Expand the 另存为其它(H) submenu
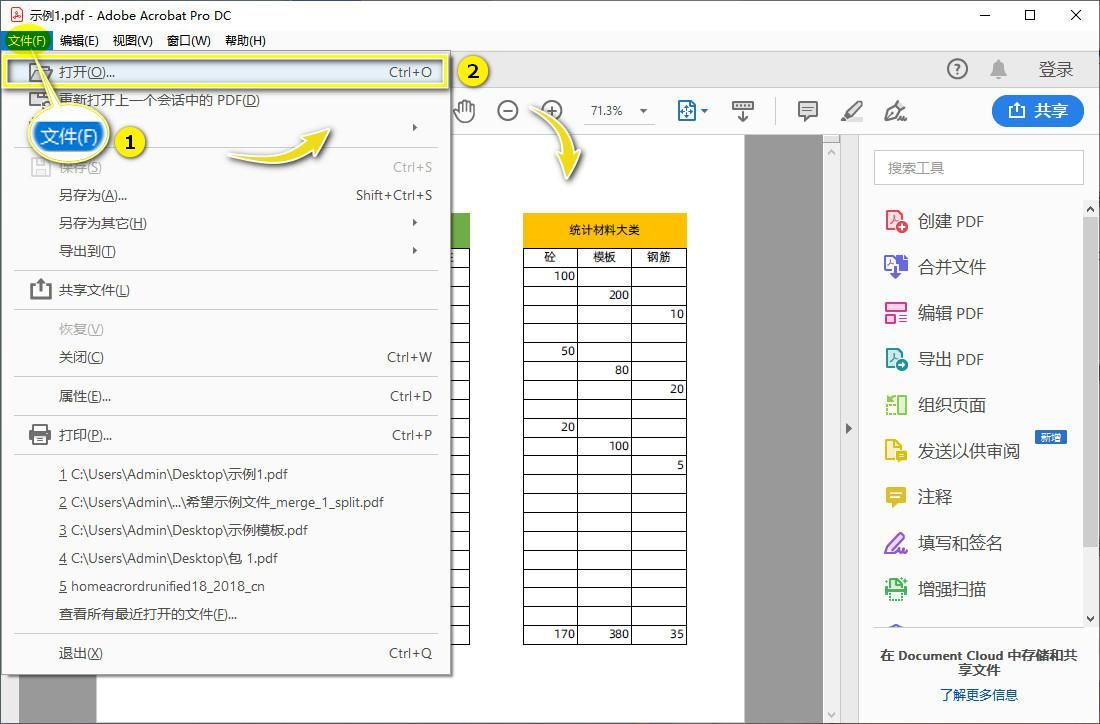 [x=226, y=223]
